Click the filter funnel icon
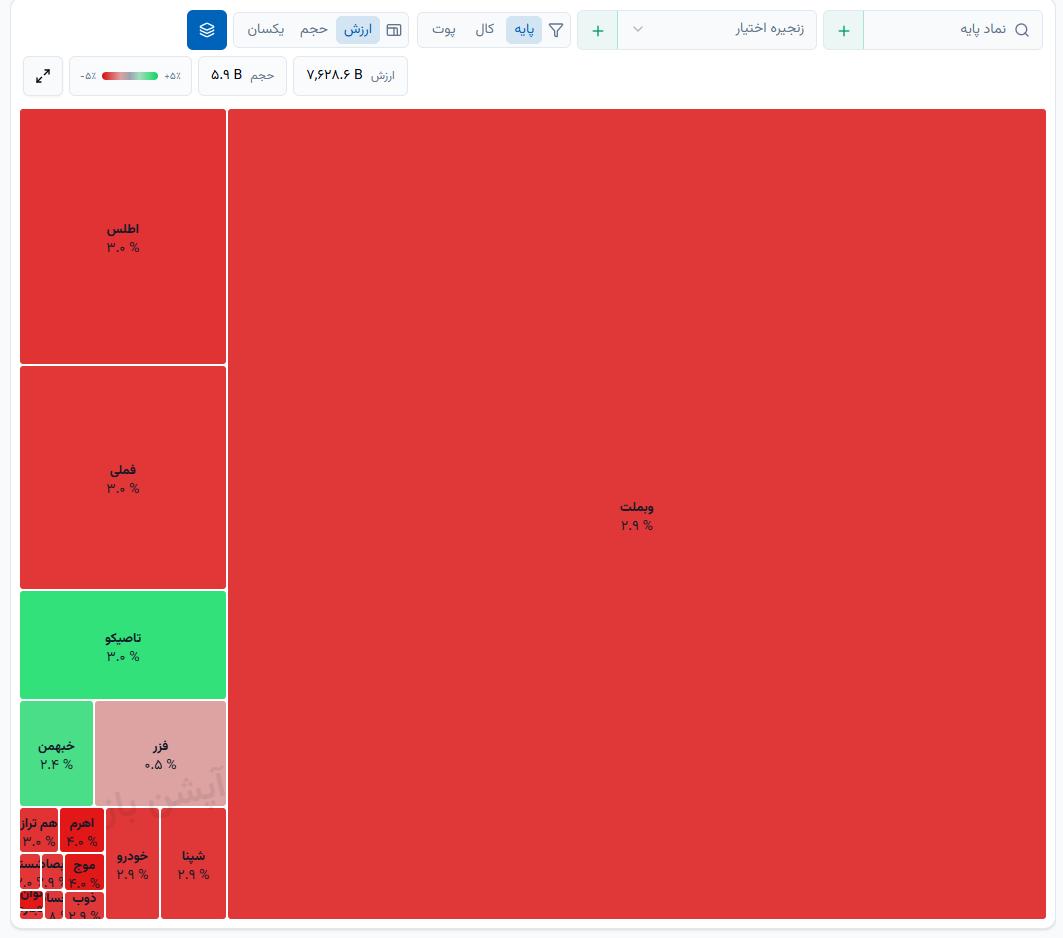This screenshot has width=1063, height=938. pos(556,30)
